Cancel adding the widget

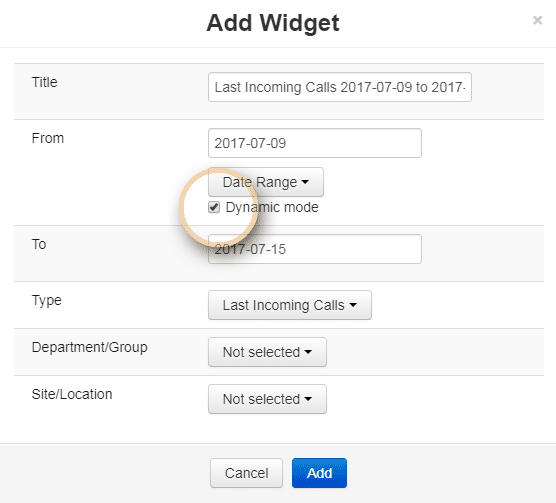(246, 473)
